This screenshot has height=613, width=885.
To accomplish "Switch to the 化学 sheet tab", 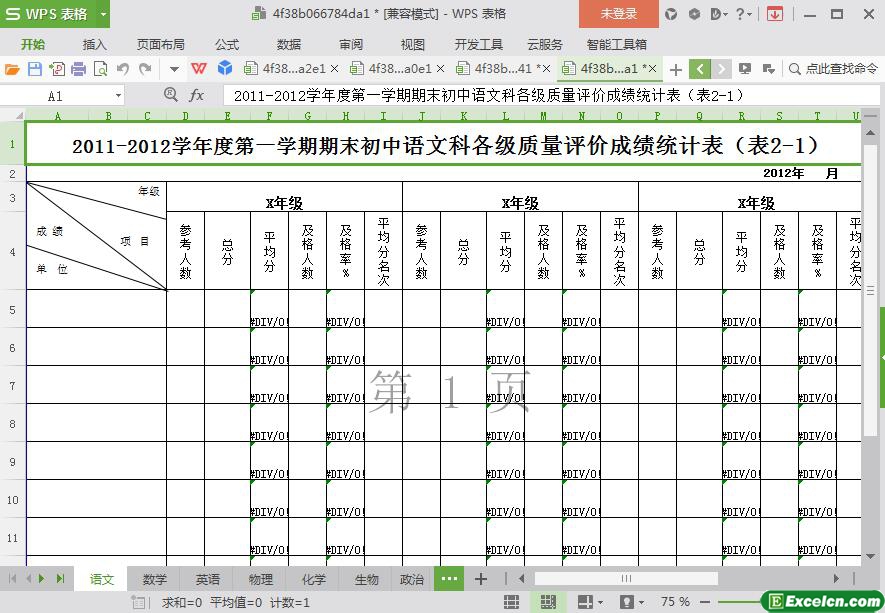I will point(313,579).
